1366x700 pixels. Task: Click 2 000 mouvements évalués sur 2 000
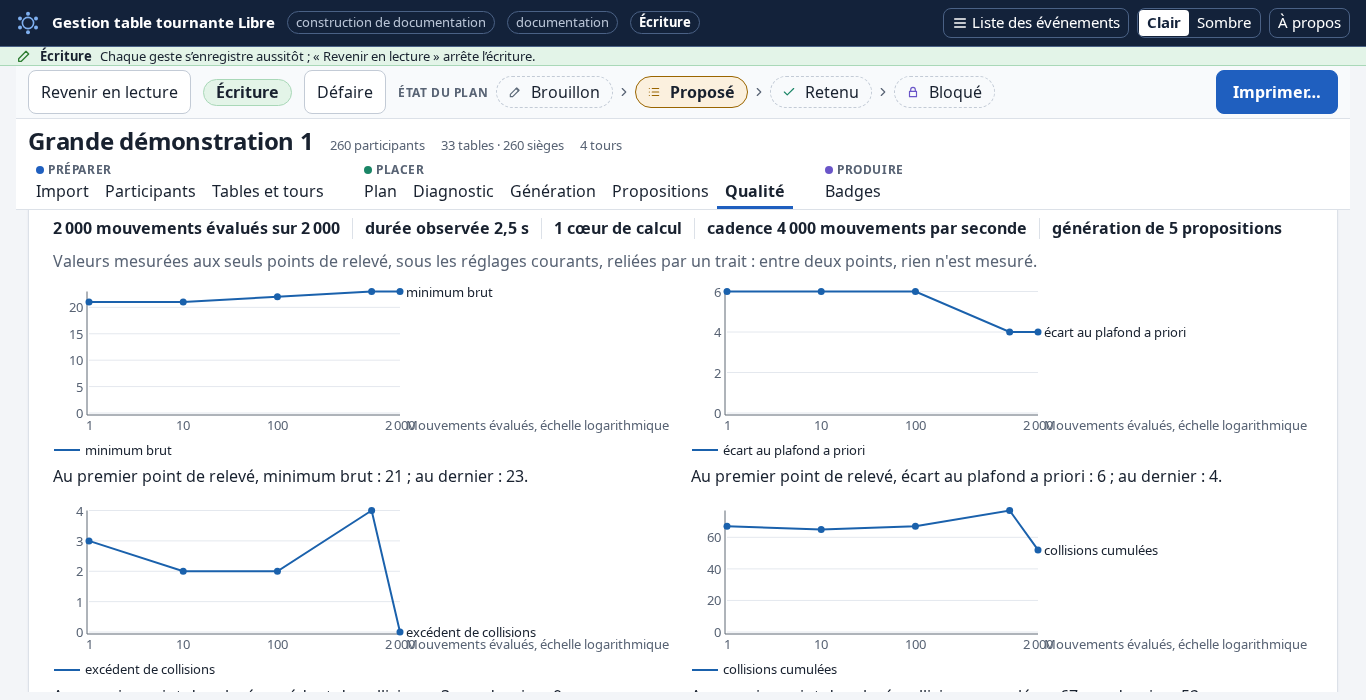point(196,228)
